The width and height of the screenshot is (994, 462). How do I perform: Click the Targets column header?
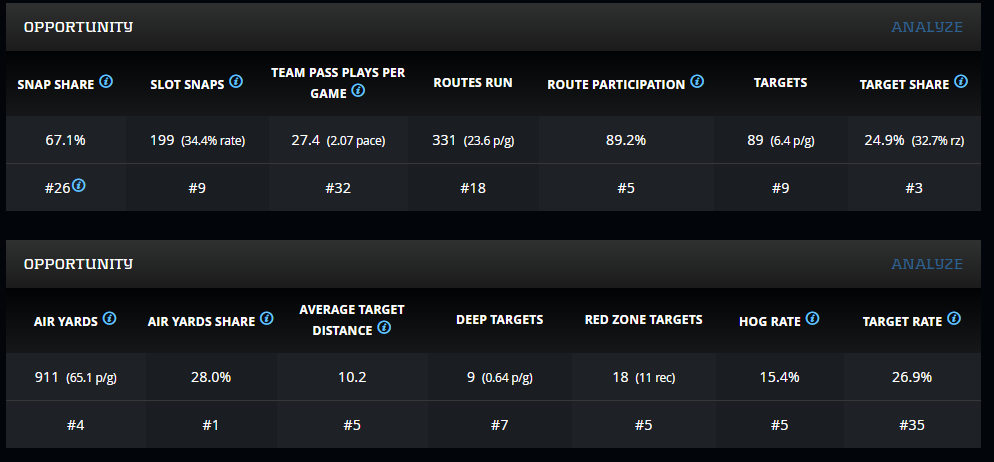(x=780, y=83)
